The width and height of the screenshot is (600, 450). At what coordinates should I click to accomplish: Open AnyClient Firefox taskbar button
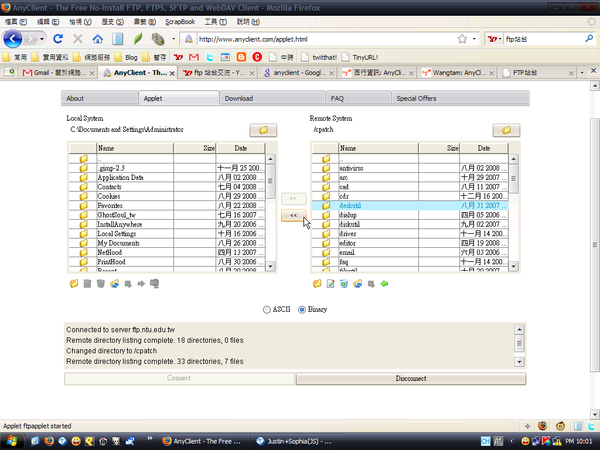203,441
